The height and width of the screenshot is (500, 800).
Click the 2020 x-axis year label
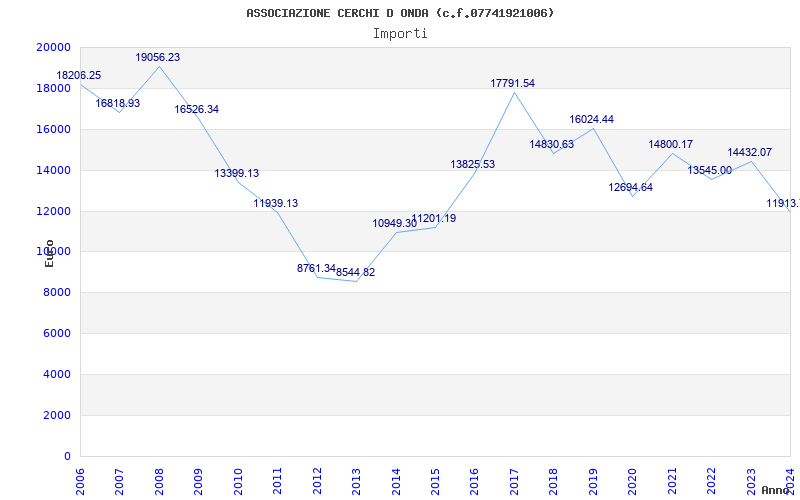[x=633, y=481]
